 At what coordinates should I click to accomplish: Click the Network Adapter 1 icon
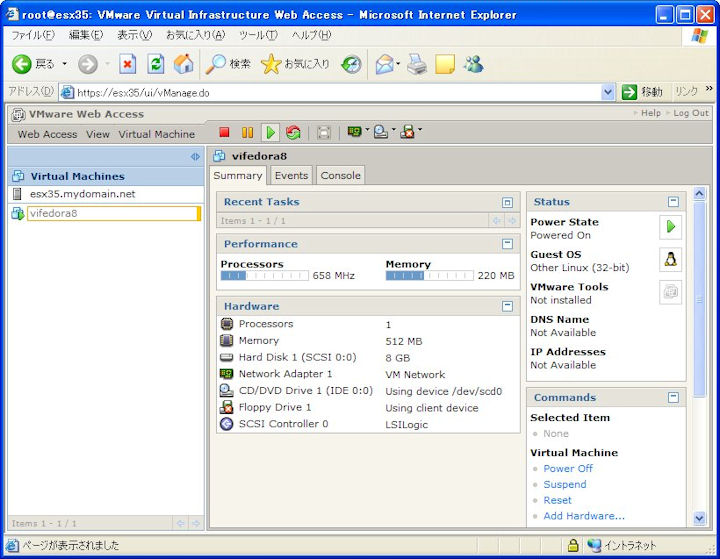point(226,373)
